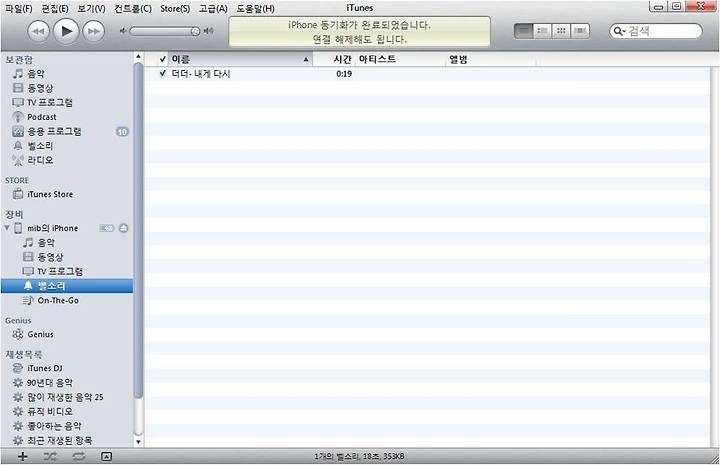Adjust the volume slider

(164, 31)
